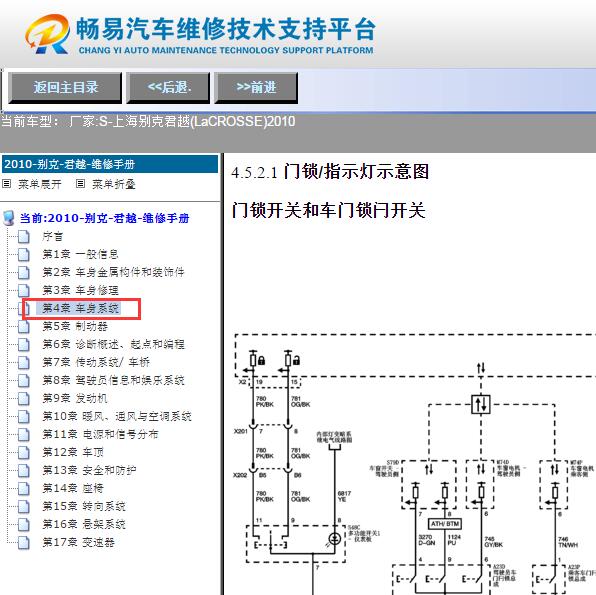Click page icon beside 第11章 电源和信号分布
Image resolution: width=596 pixels, height=595 pixels.
pos(24,434)
